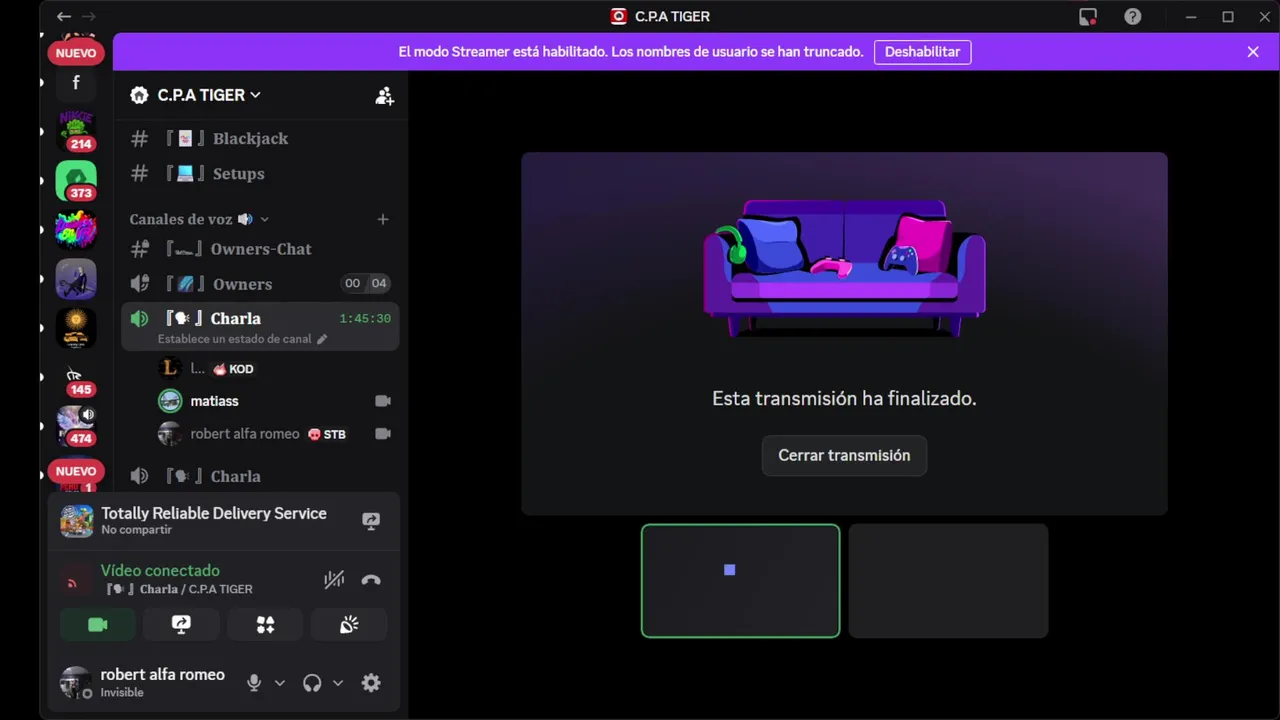Click Establece un estado de canal
Screen dimensions: 1280x720
(x=235, y=339)
